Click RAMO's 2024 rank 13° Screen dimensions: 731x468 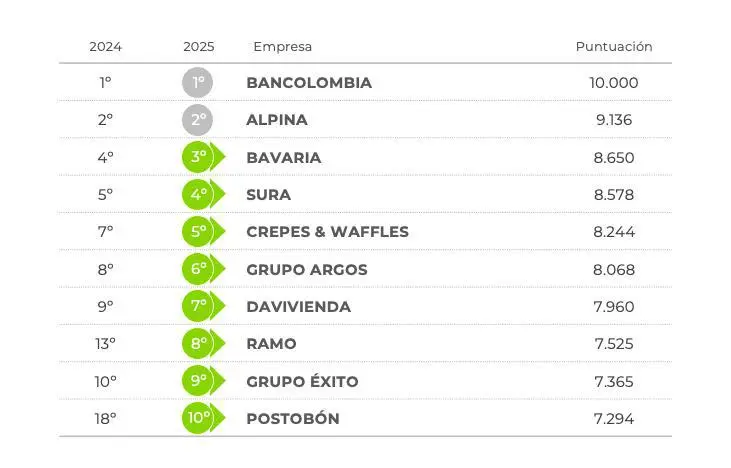(105, 344)
